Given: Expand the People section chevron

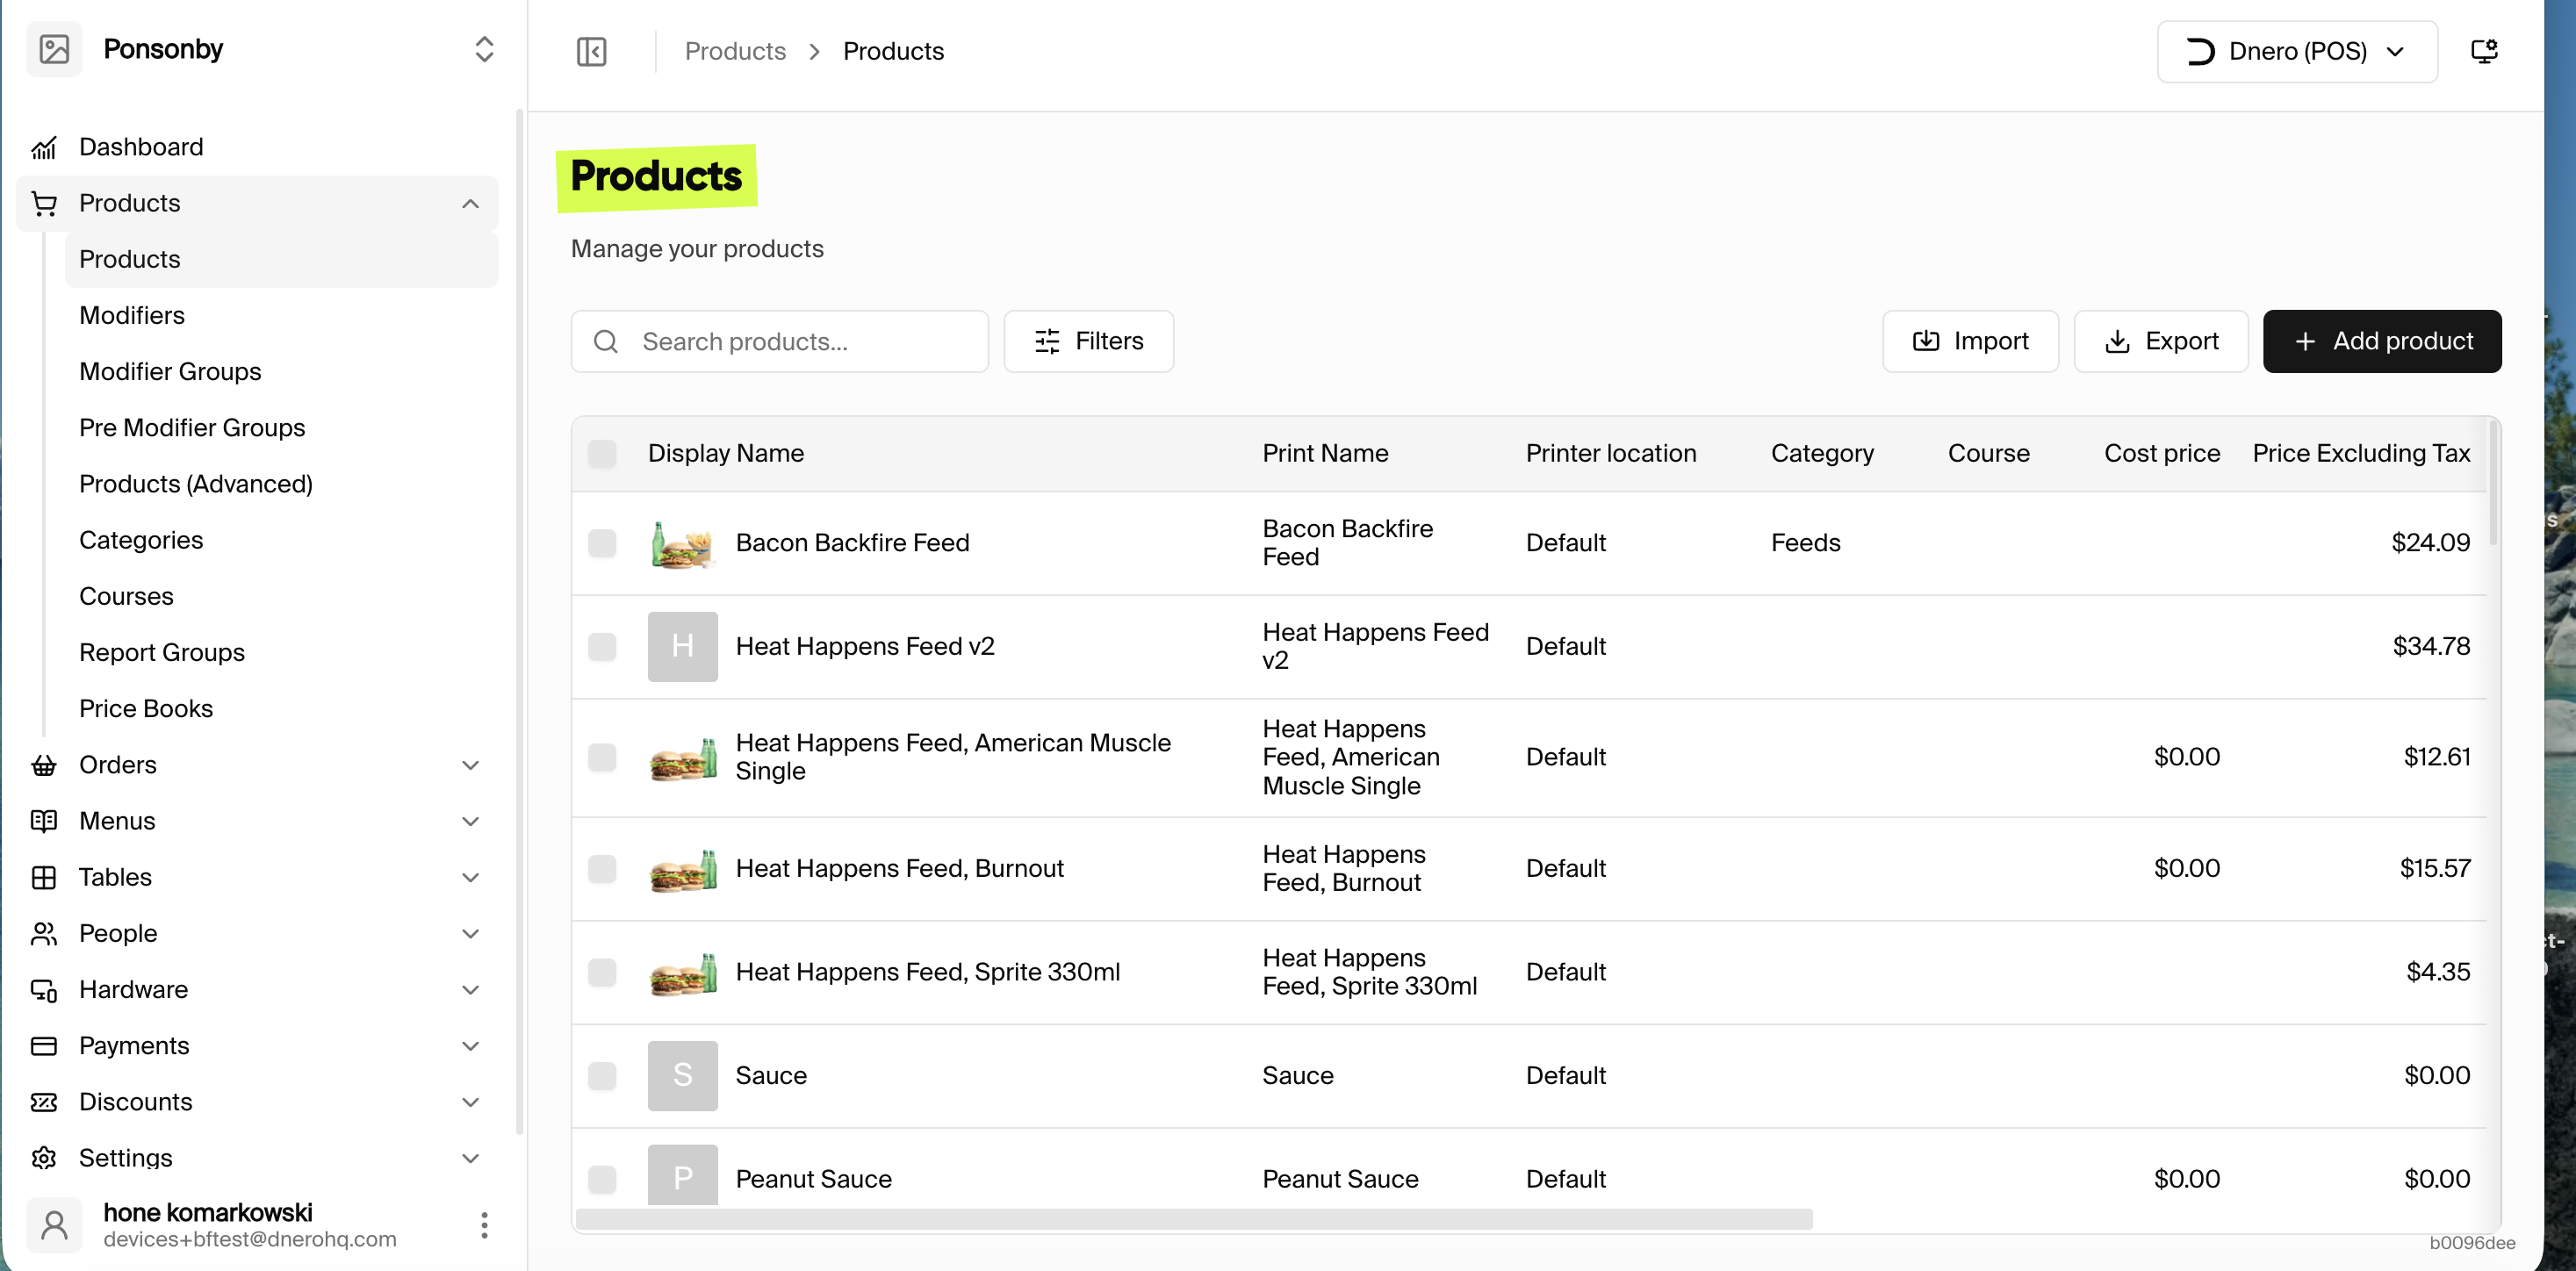Looking at the screenshot, I should click(470, 933).
